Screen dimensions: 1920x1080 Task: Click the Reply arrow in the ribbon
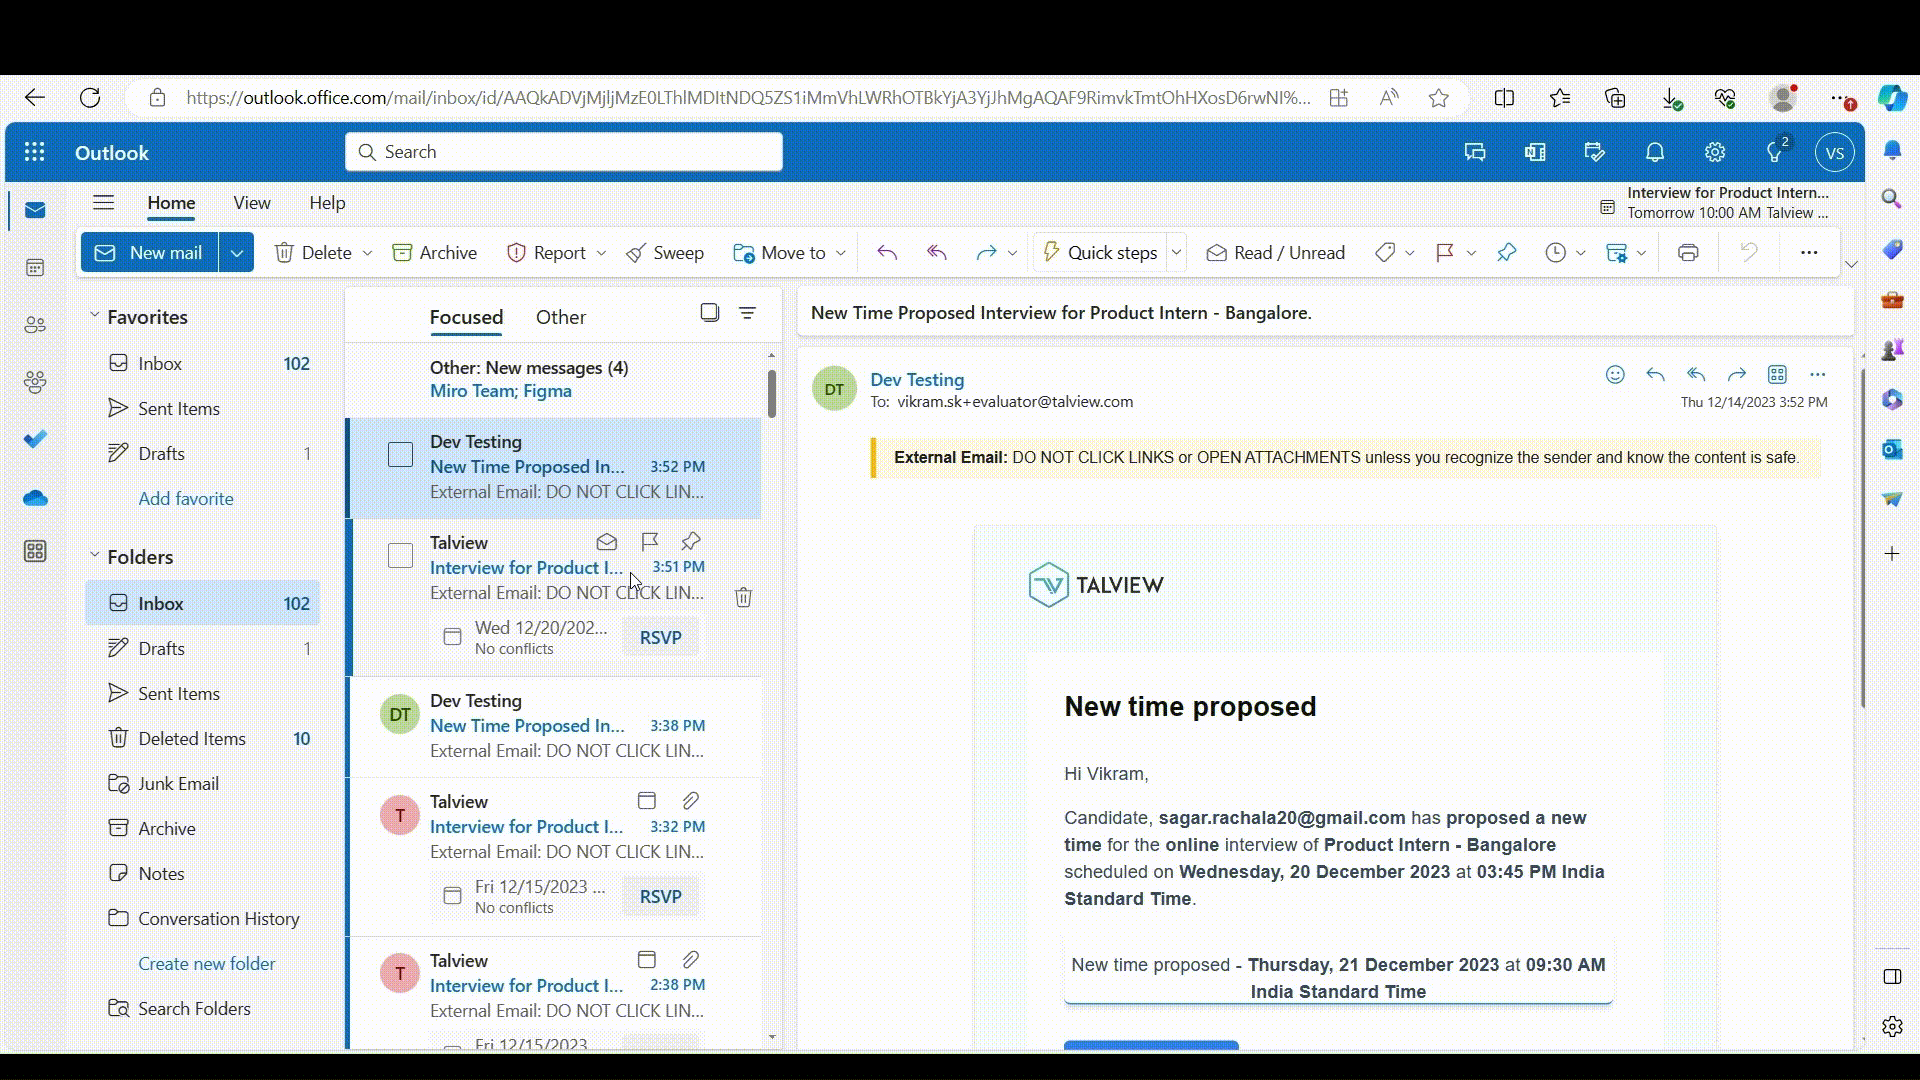[887, 253]
